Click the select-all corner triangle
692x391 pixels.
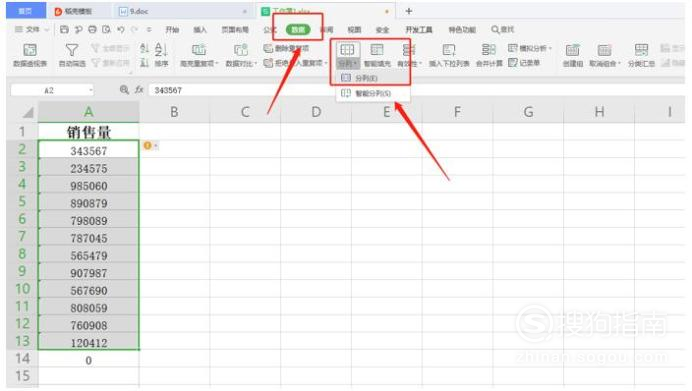coord(28,113)
